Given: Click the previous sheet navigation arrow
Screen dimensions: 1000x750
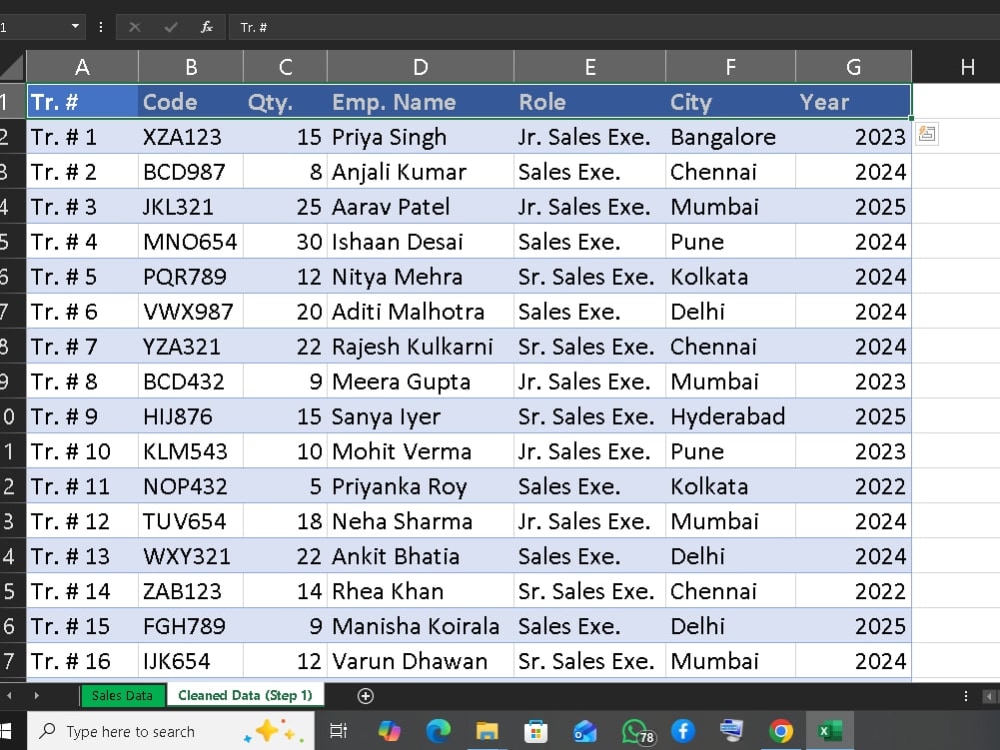Looking at the screenshot, I should (9, 696).
